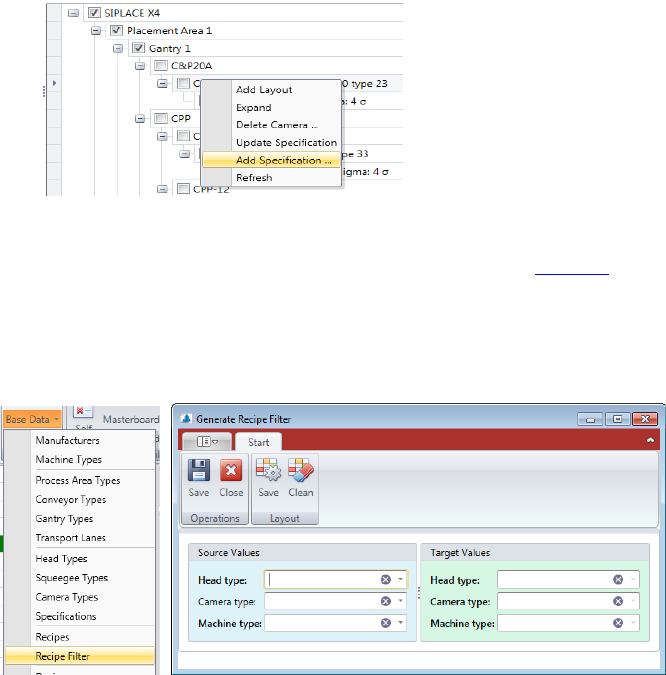This screenshot has width=666, height=675.
Task: Click the Save floppy disk icon in Operations
Action: click(x=198, y=470)
